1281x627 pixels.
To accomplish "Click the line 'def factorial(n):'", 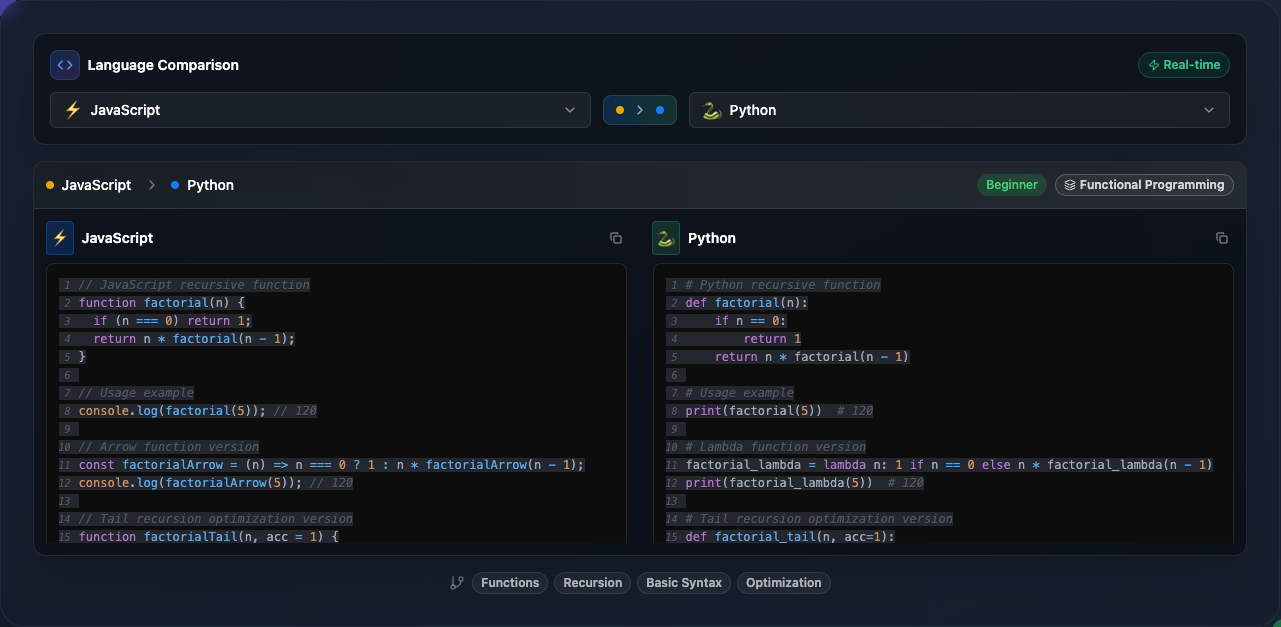I will point(746,303).
